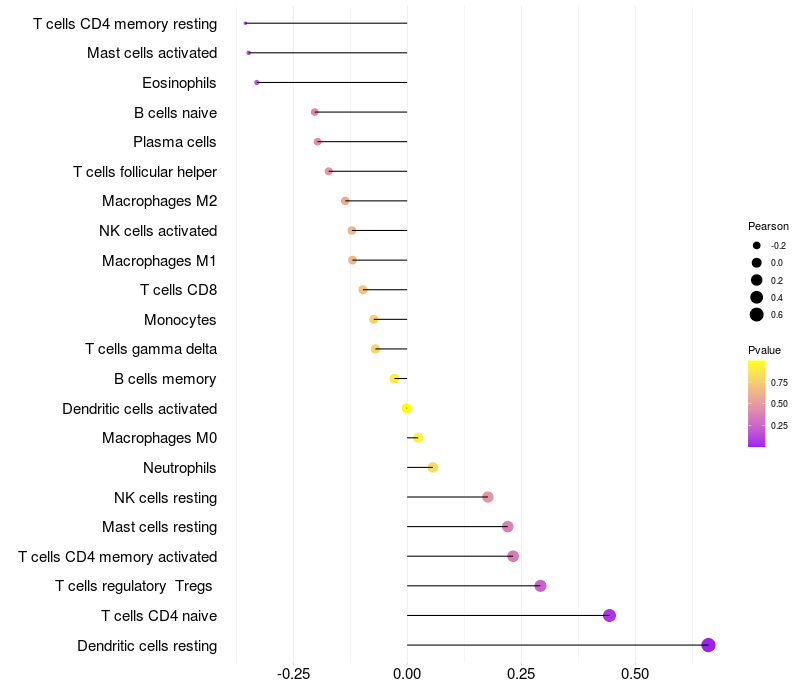Image resolution: width=800 pixels, height=700 pixels.
Task: Click the 0.50 x-axis tick label
Action: coord(635,674)
